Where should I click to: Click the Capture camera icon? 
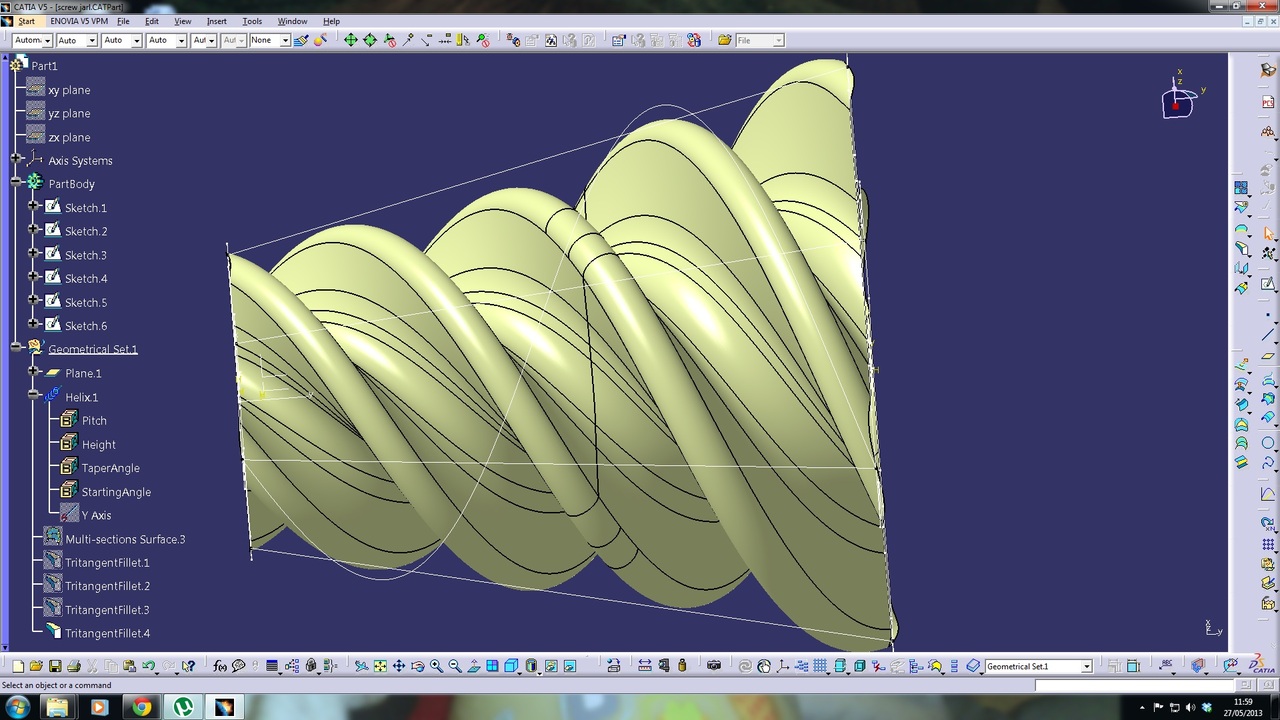point(714,666)
